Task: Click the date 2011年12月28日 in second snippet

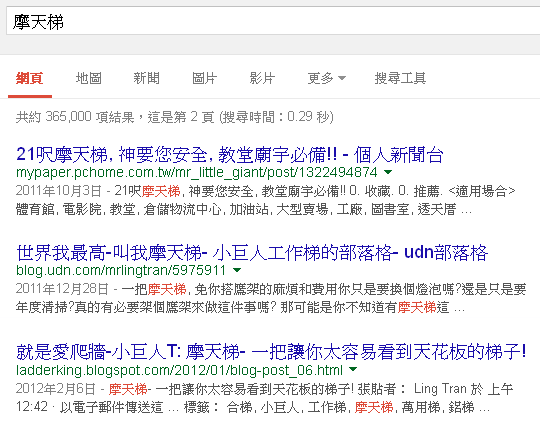Action: (x=62, y=289)
